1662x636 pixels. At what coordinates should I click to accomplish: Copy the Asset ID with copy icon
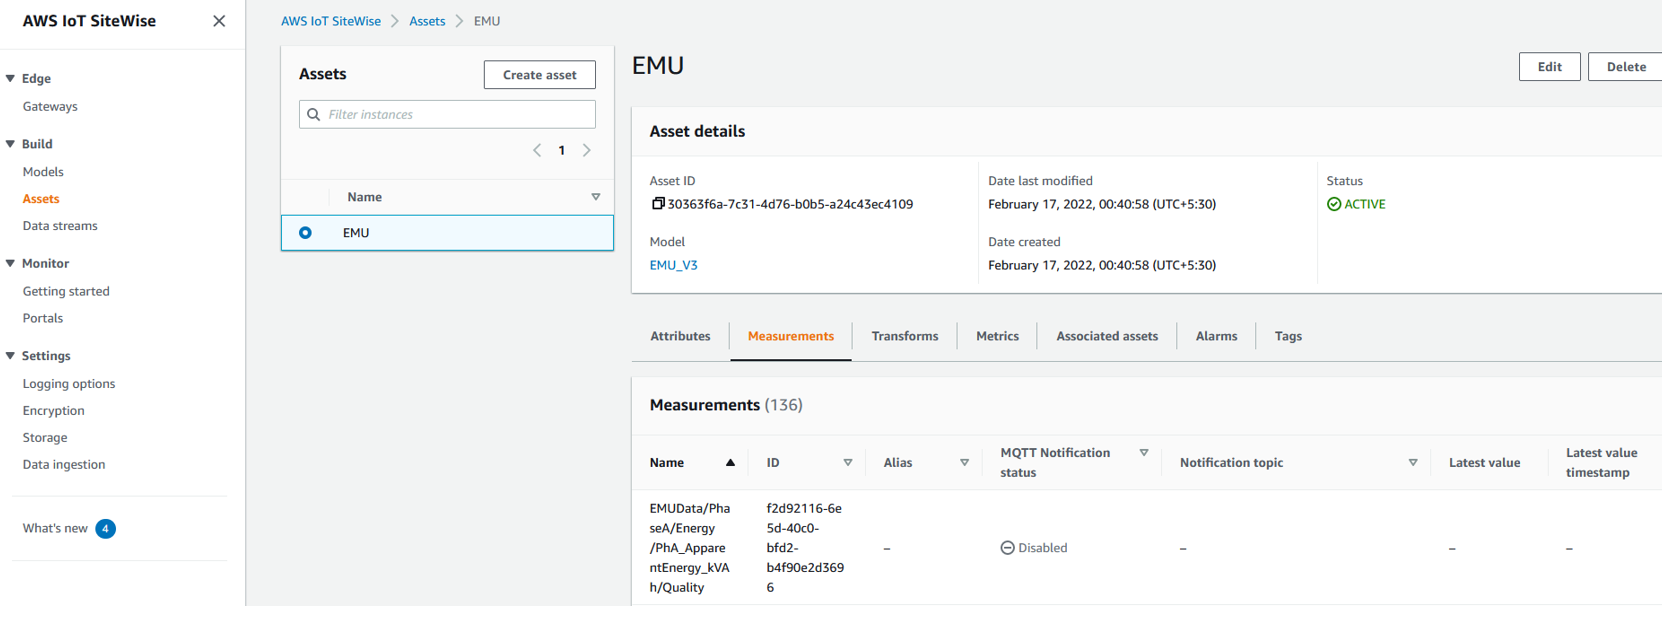point(658,204)
